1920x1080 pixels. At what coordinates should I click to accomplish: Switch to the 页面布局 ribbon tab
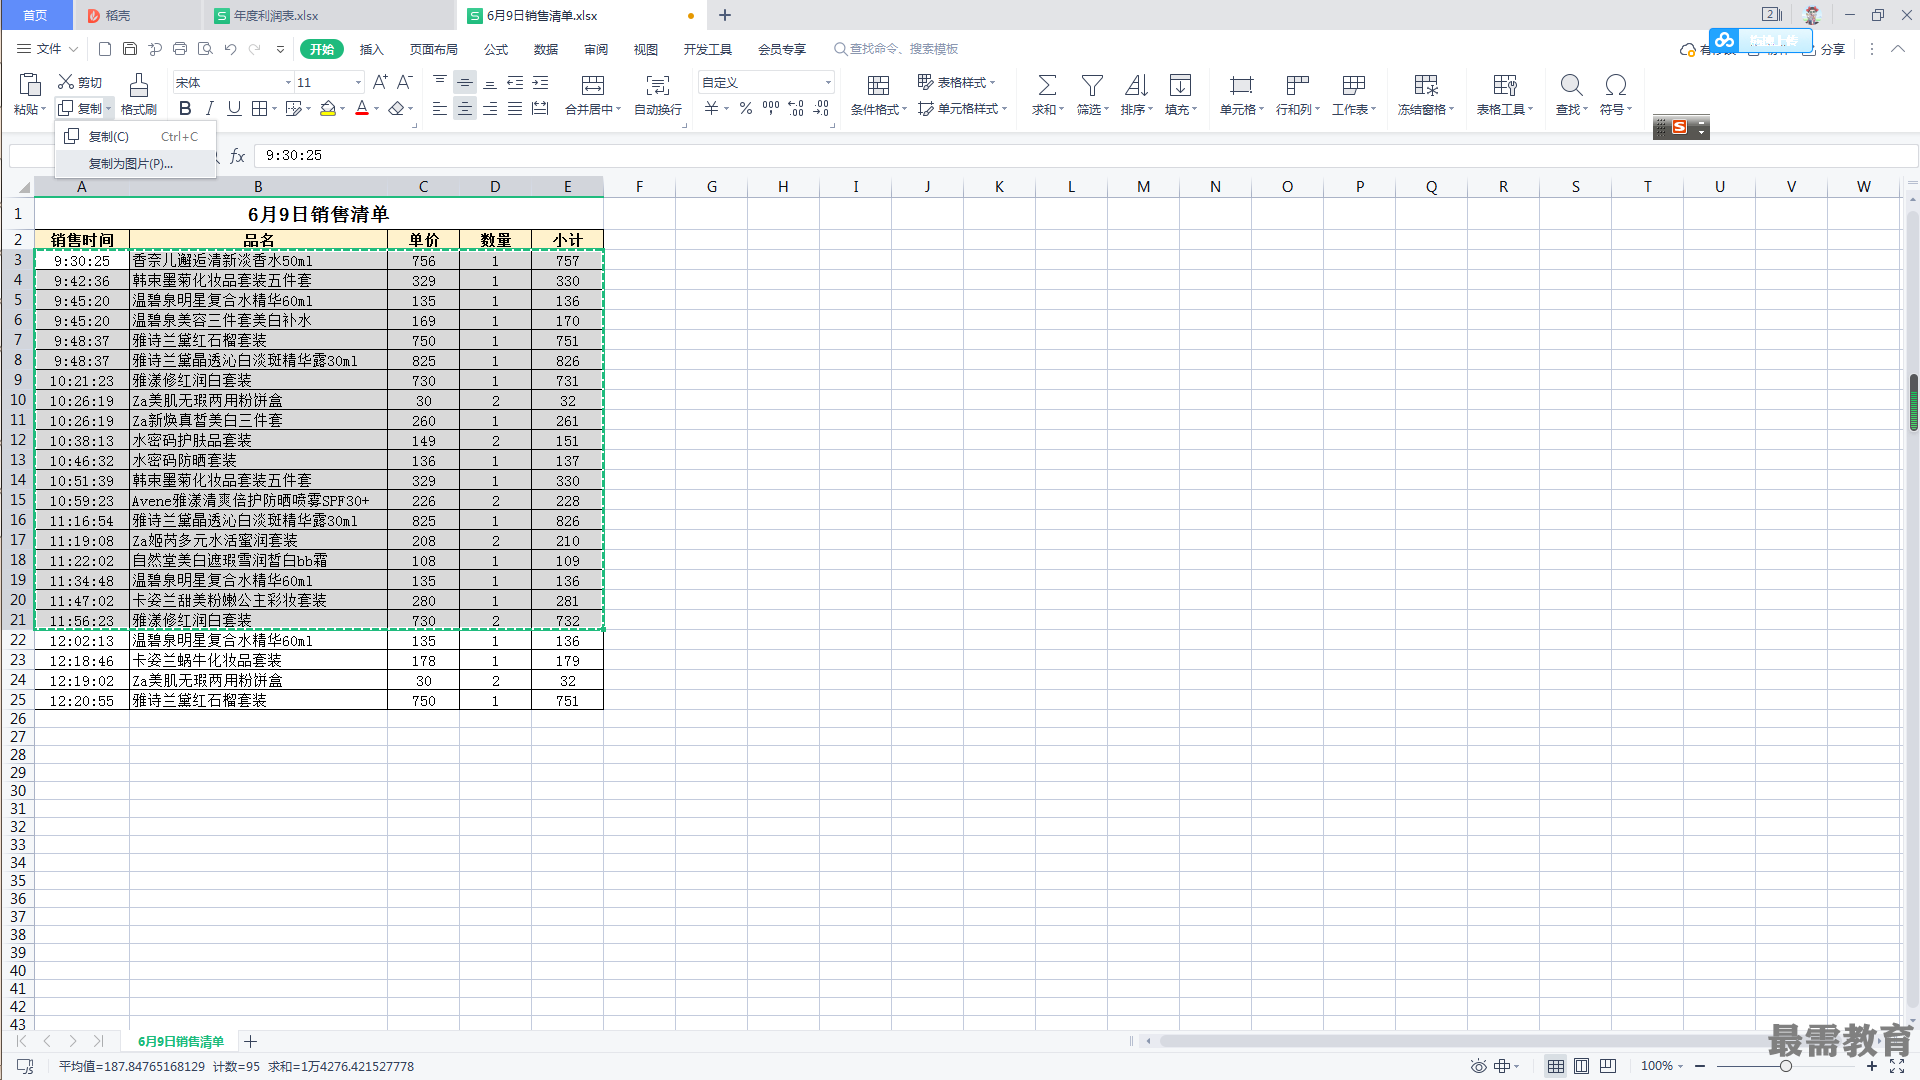433,49
